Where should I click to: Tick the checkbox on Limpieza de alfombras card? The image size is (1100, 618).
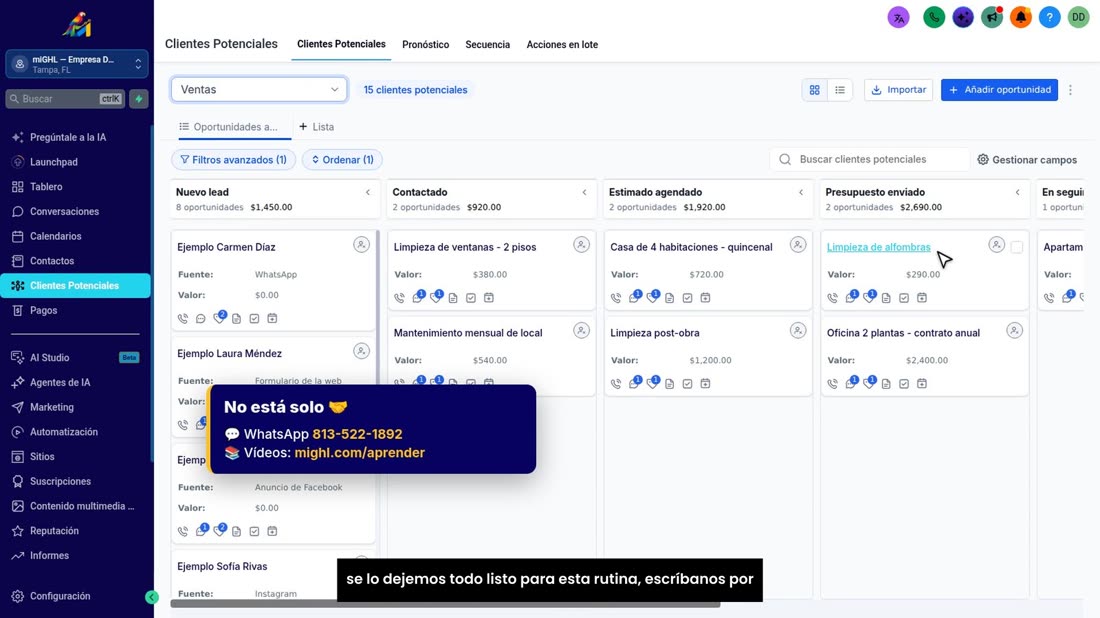[1017, 247]
